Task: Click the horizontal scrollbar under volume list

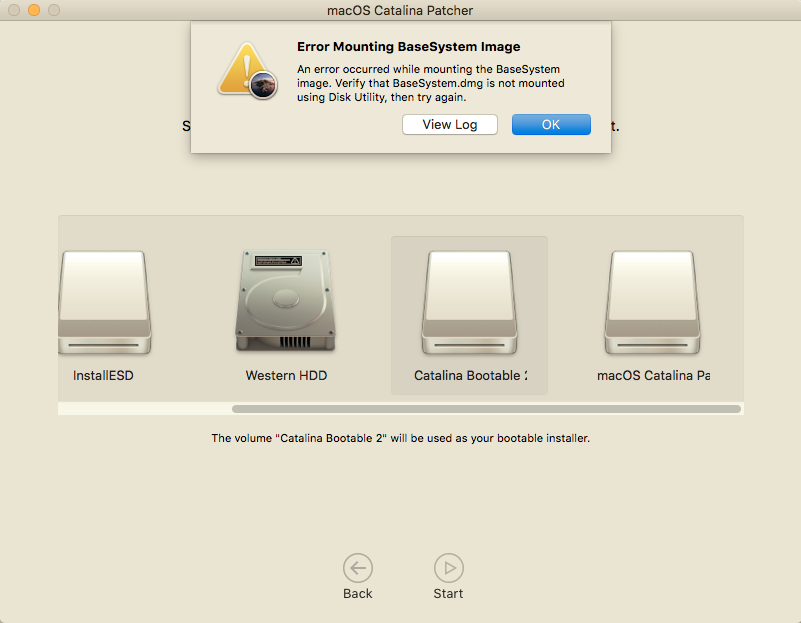Action: click(486, 409)
